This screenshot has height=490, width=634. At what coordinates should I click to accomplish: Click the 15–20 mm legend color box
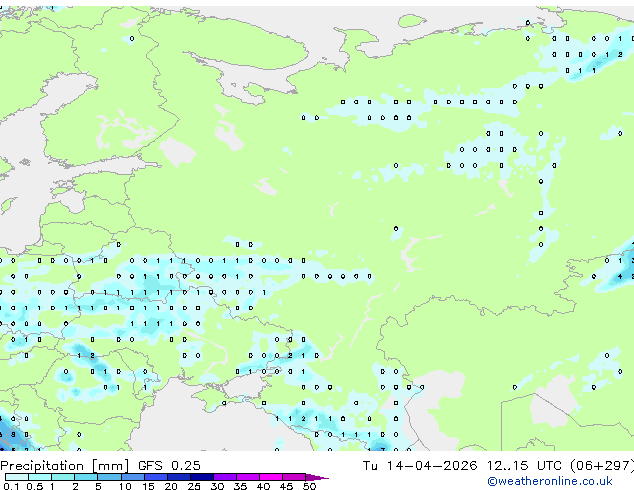156,477
